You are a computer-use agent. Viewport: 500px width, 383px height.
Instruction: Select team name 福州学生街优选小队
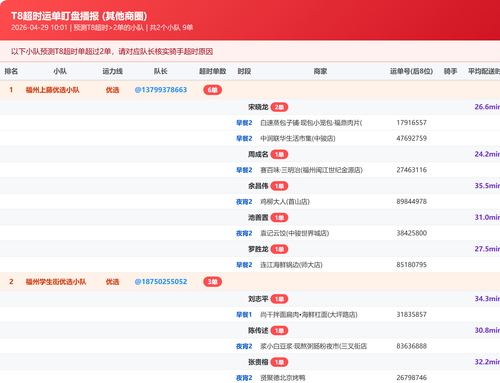tap(56, 282)
